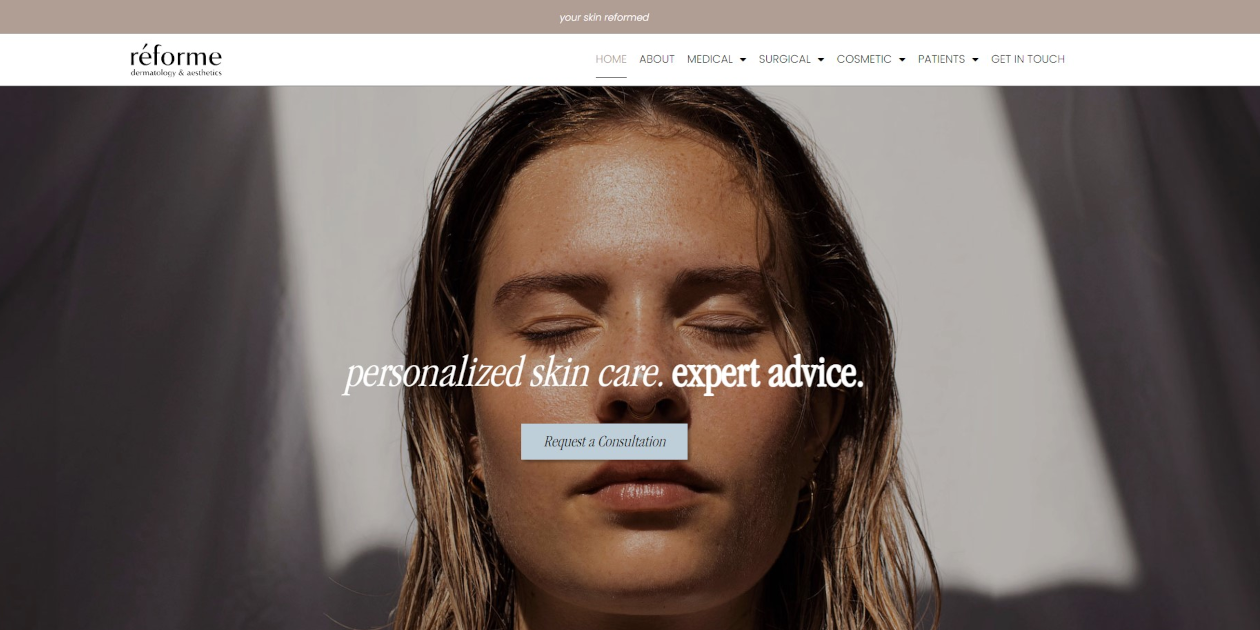Click the Request a Consultation button
This screenshot has height=630, width=1260.
tap(604, 442)
